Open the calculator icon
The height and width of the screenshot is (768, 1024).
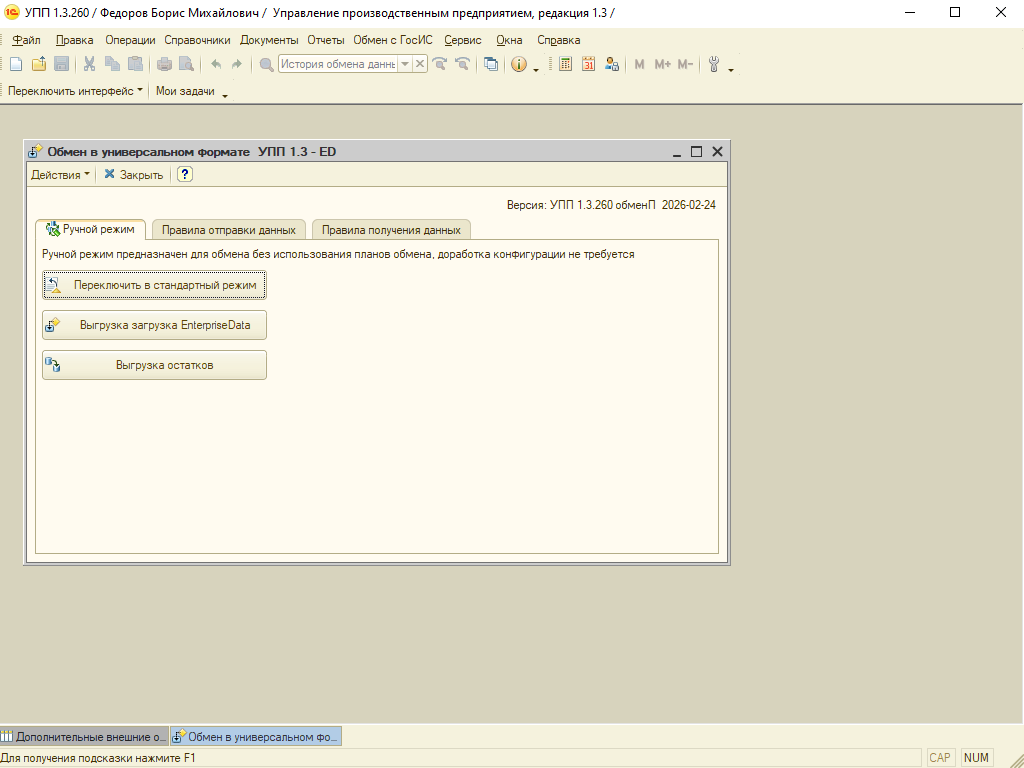[566, 64]
